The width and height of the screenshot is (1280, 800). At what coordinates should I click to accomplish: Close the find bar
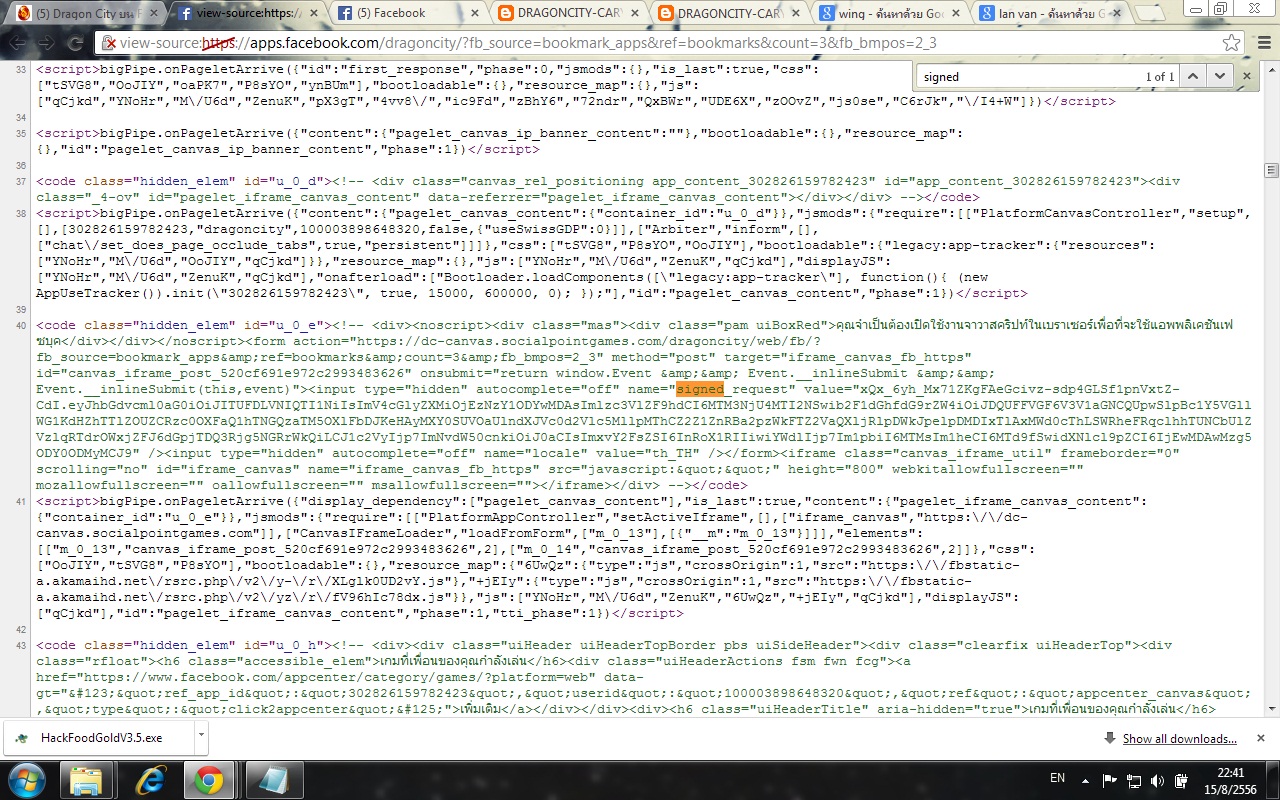click(1246, 76)
